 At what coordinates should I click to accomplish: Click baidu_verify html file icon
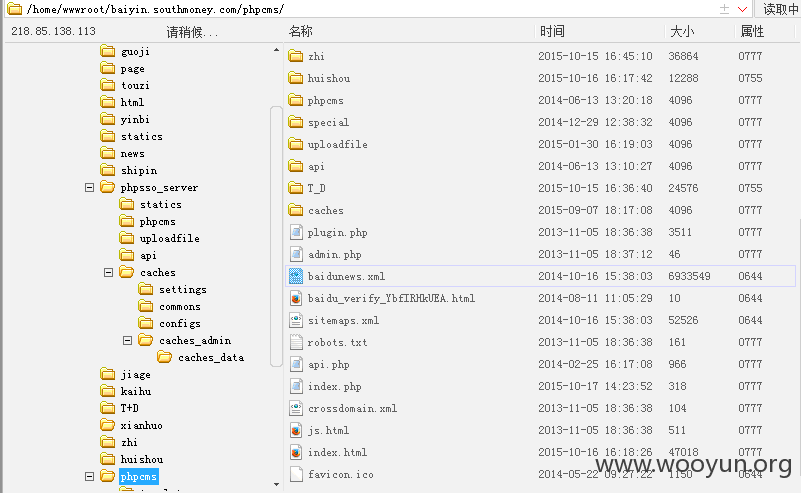(296, 298)
